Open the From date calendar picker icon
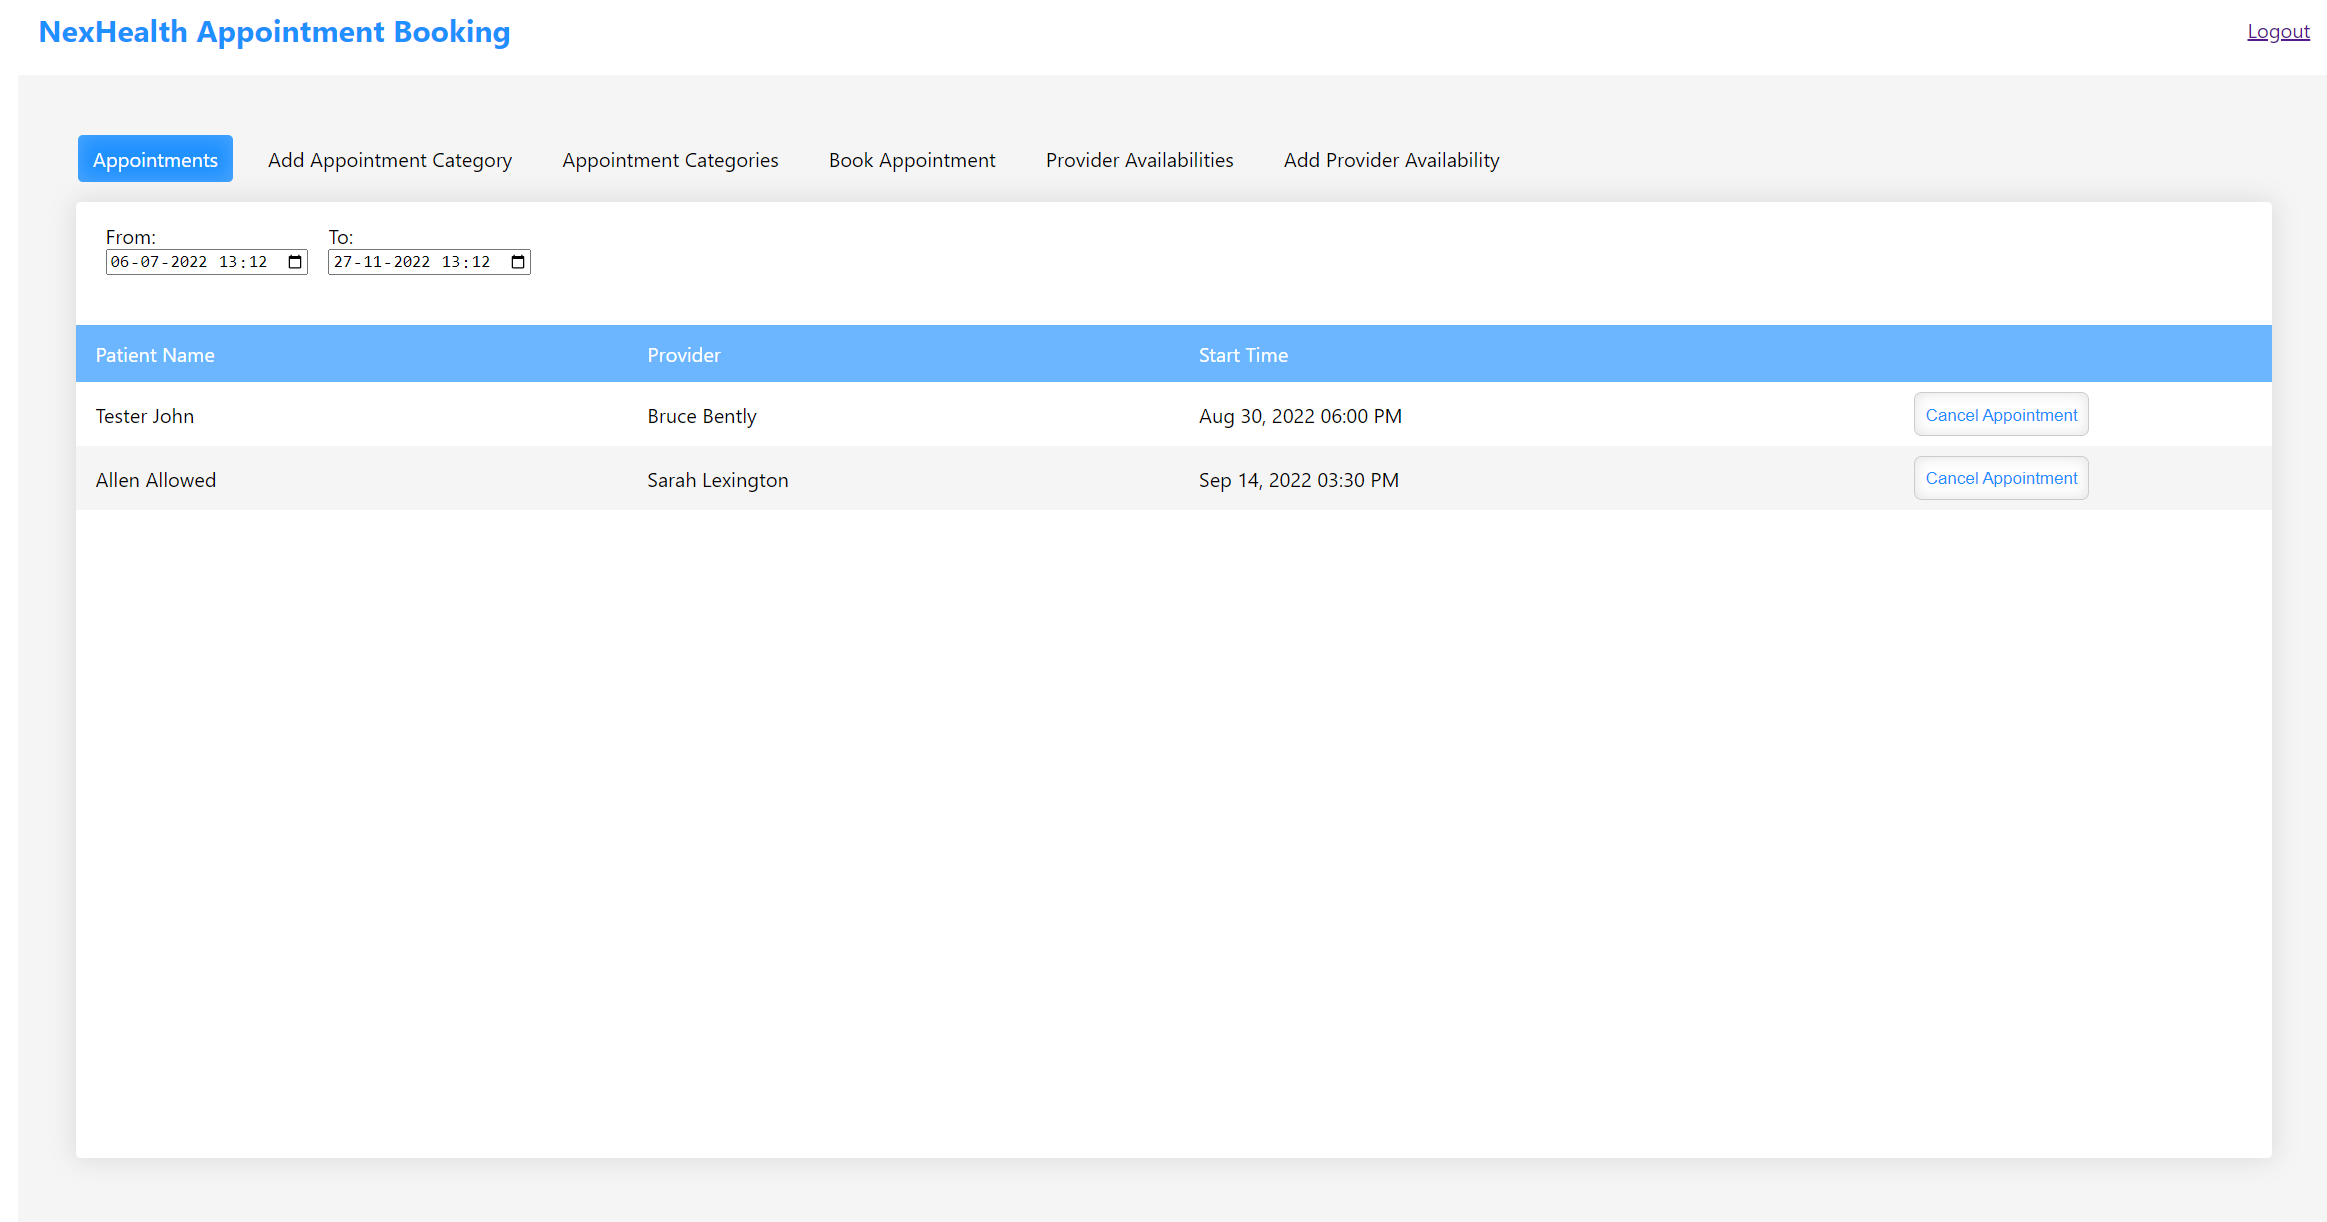Viewport: 2327px width, 1222px height. tap(295, 262)
